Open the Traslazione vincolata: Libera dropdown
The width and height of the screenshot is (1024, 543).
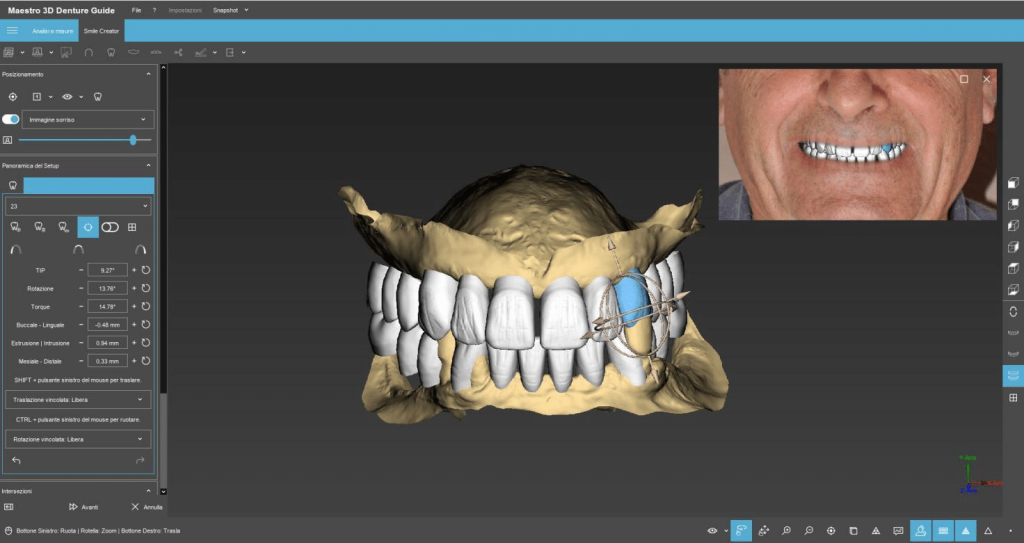[80, 399]
